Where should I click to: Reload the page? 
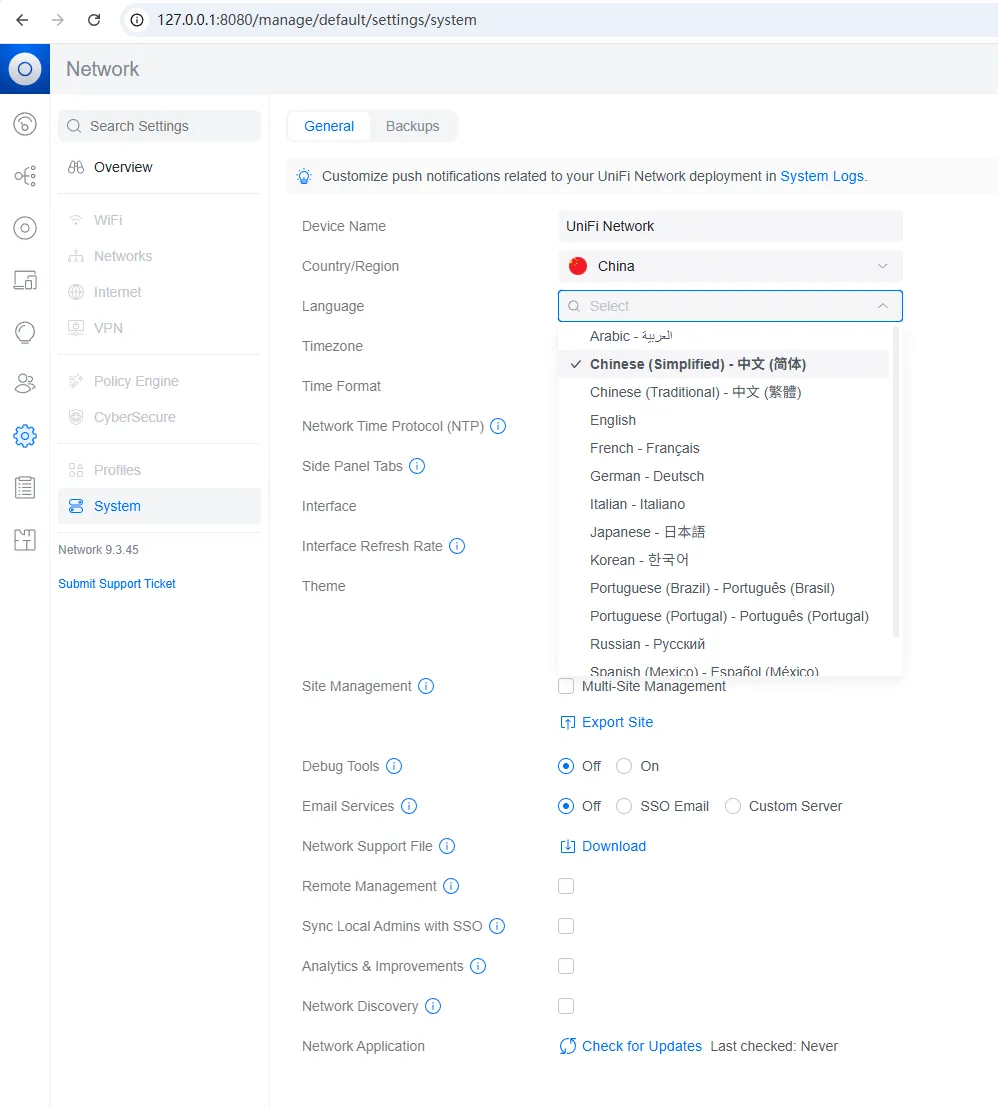pyautogui.click(x=94, y=20)
